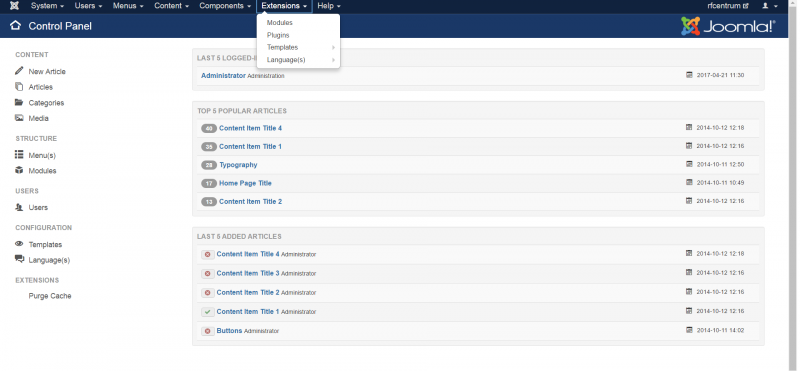Screen dimensions: 800x371
Task: Toggle publish status of the Buttons article
Action: click(x=207, y=331)
